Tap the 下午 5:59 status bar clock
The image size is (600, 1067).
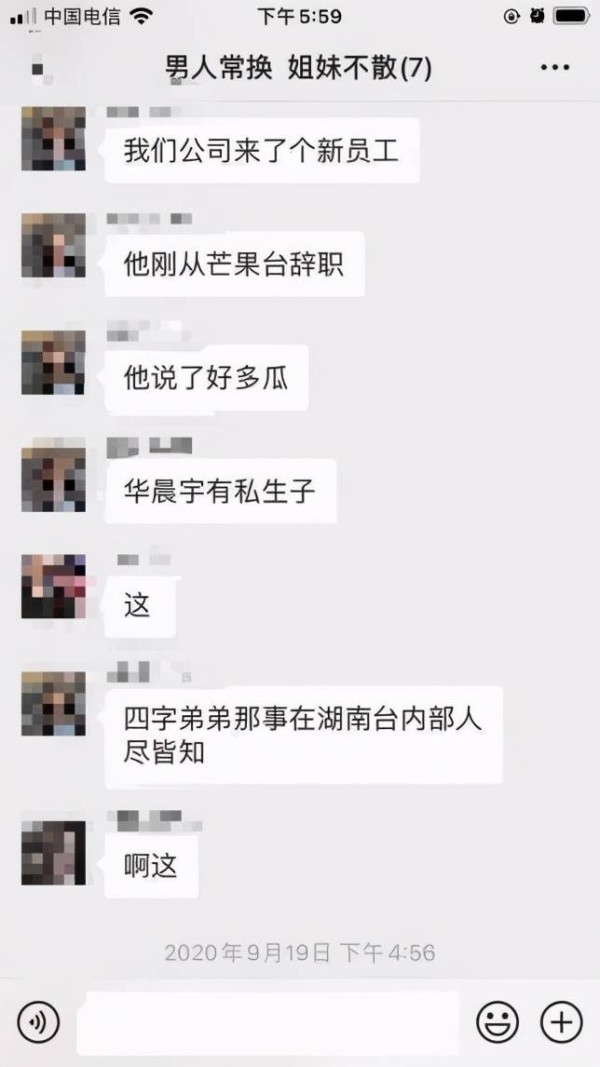click(x=299, y=16)
